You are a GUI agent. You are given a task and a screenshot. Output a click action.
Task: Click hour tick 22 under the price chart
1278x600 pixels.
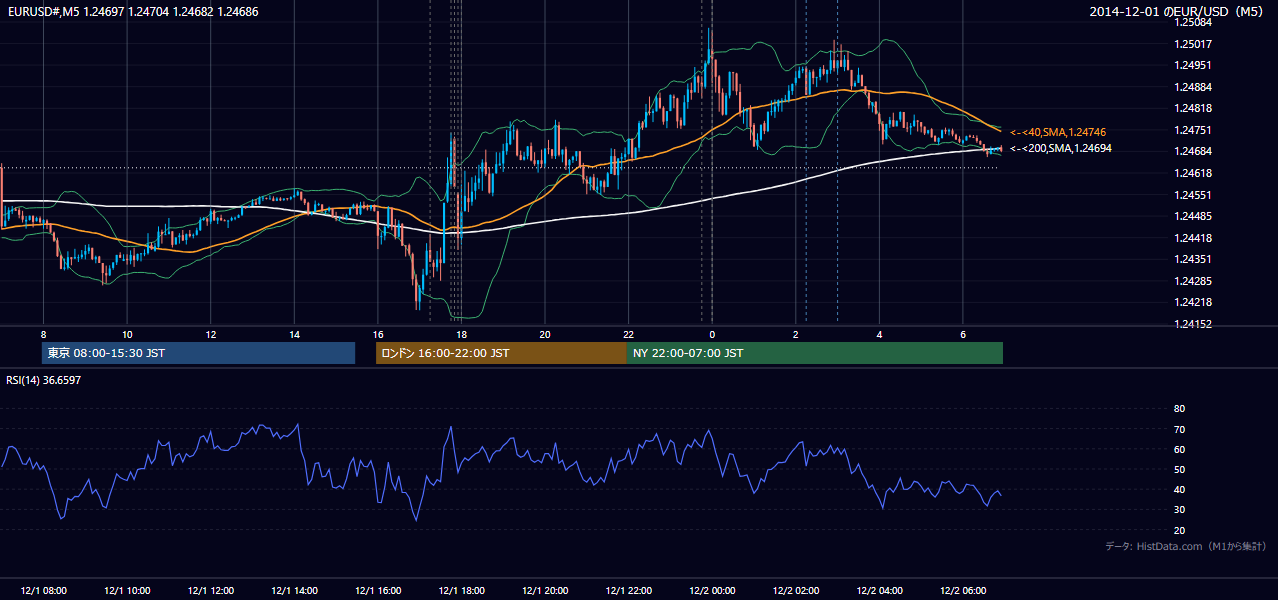628,334
